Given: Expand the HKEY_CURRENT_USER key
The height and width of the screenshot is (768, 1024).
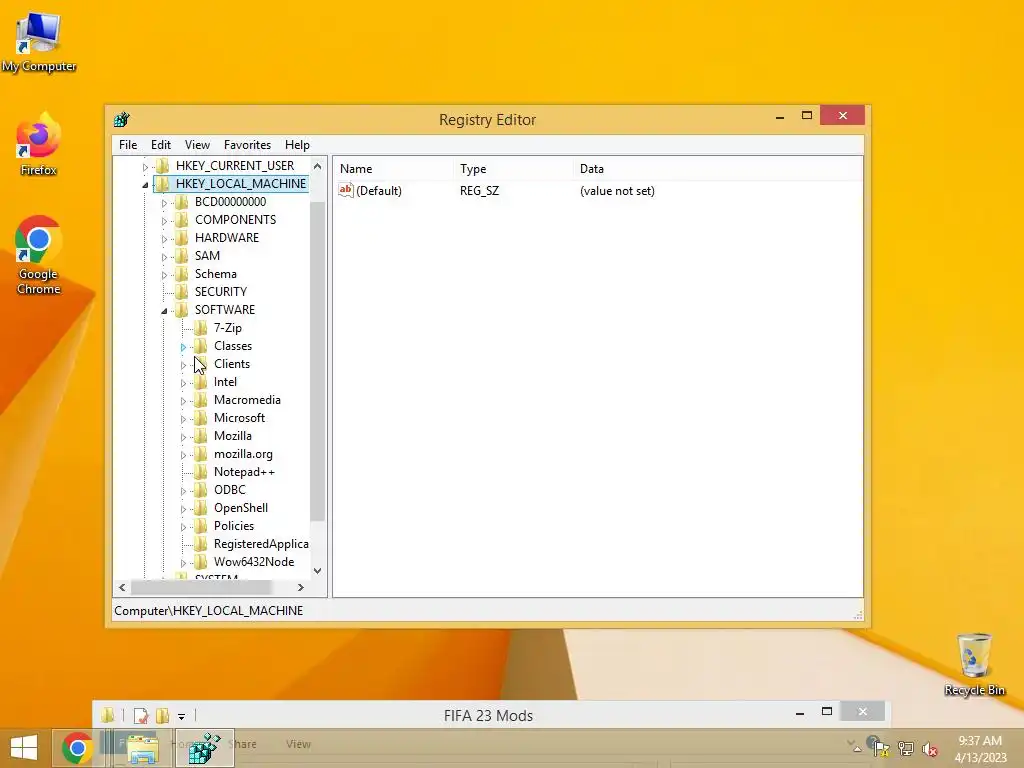Looking at the screenshot, I should [145, 167].
